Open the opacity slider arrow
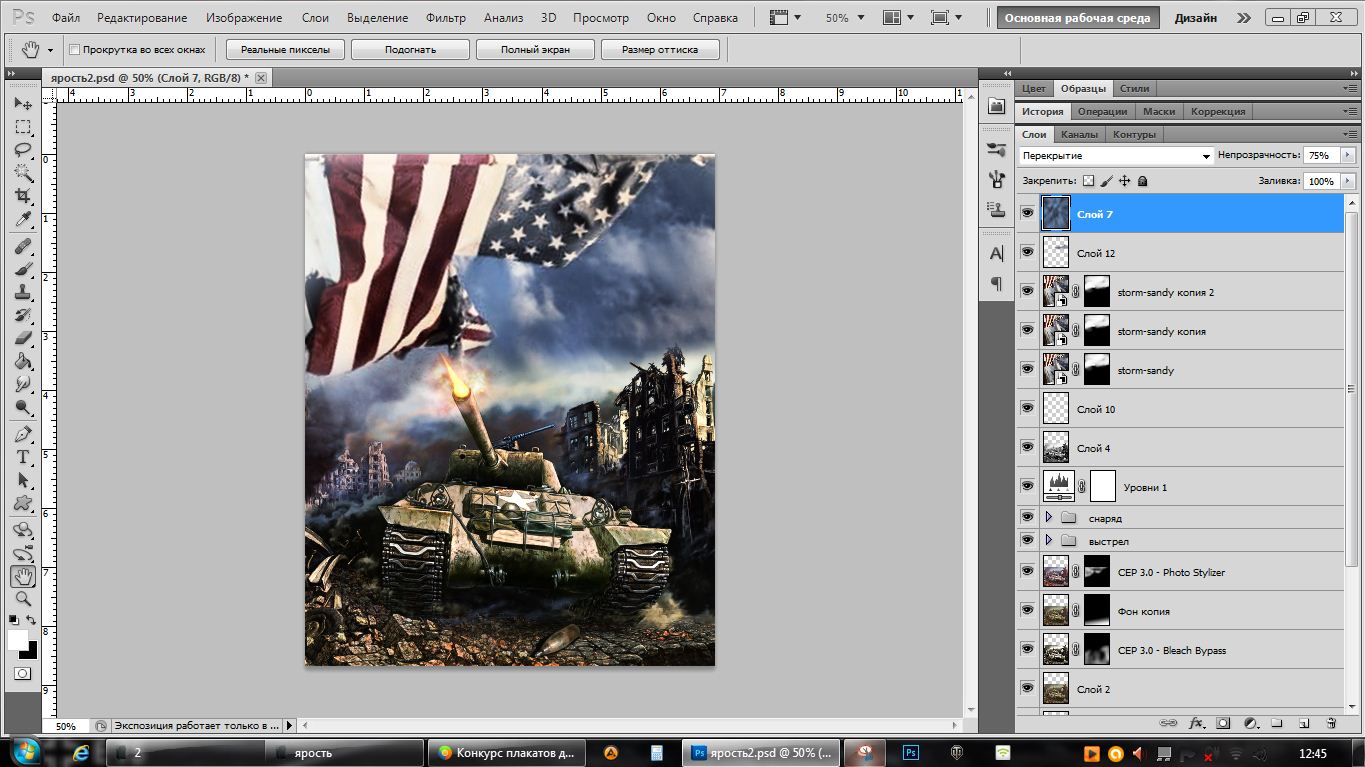Image resolution: width=1365 pixels, height=767 pixels. pyautogui.click(x=1348, y=156)
